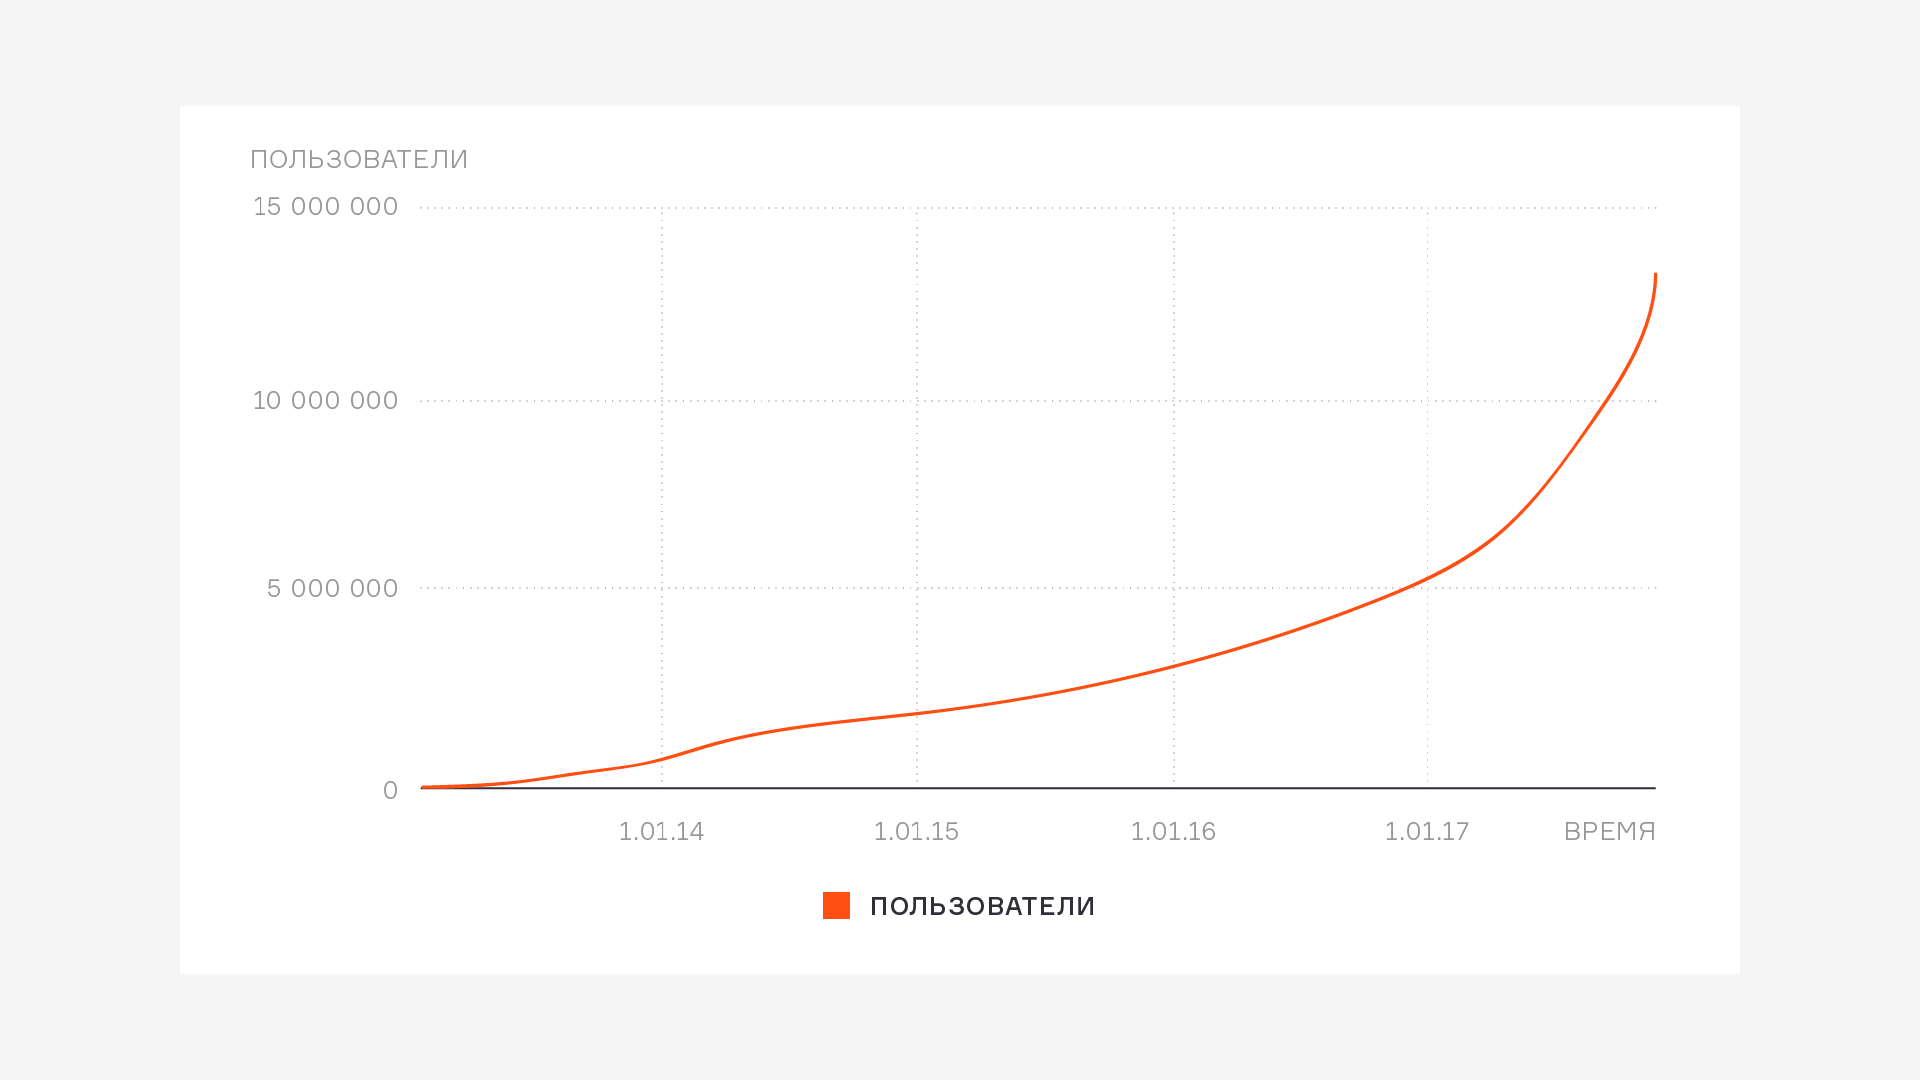The image size is (1920, 1080).
Task: Select the 1.01.16 date label
Action: (x=1173, y=832)
